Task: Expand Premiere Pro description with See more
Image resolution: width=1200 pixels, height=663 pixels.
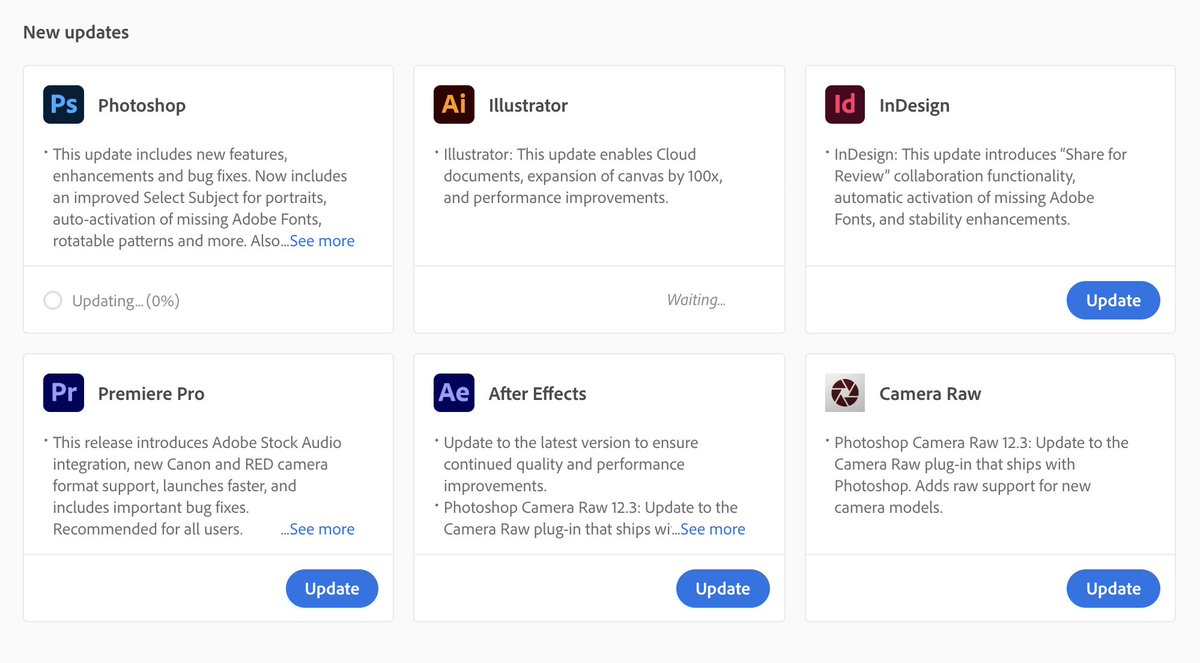Action: click(322, 529)
